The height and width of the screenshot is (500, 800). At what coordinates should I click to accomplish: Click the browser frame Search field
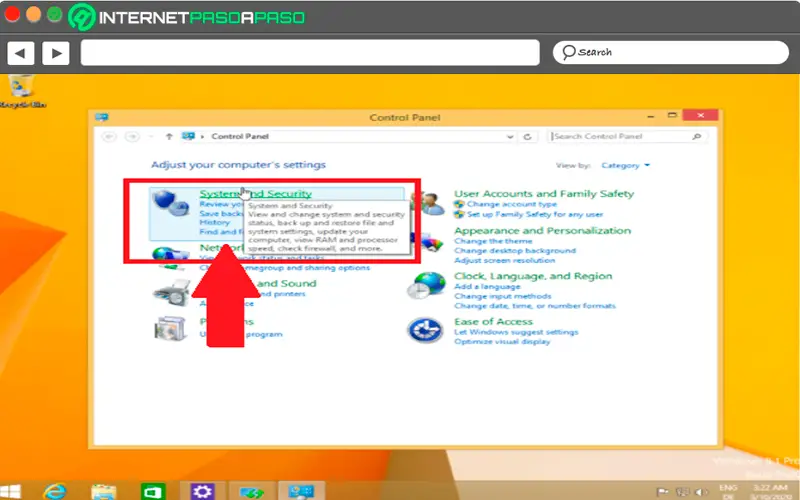point(670,52)
